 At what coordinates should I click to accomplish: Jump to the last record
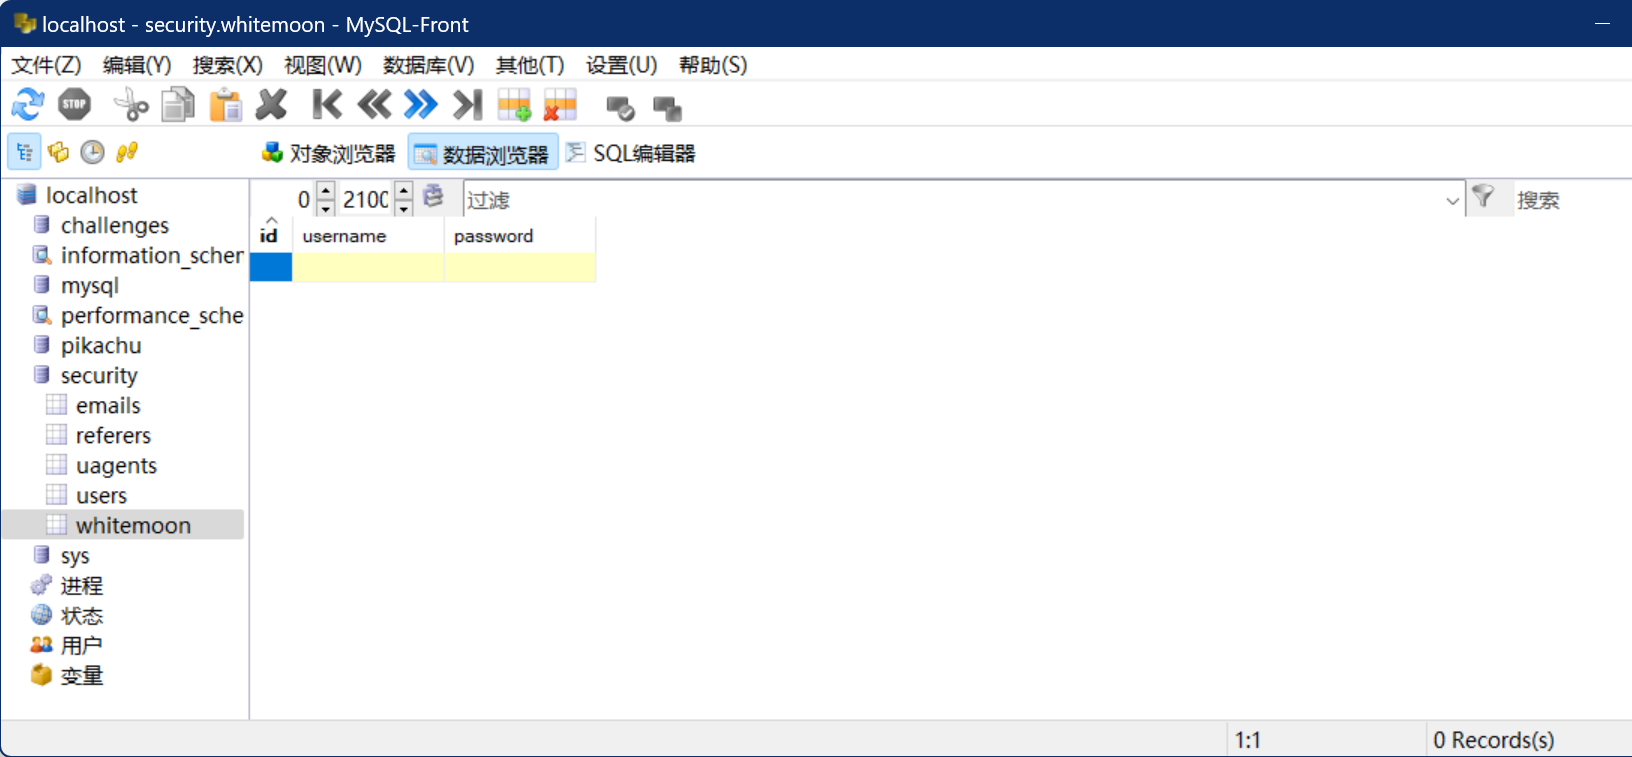coord(467,104)
